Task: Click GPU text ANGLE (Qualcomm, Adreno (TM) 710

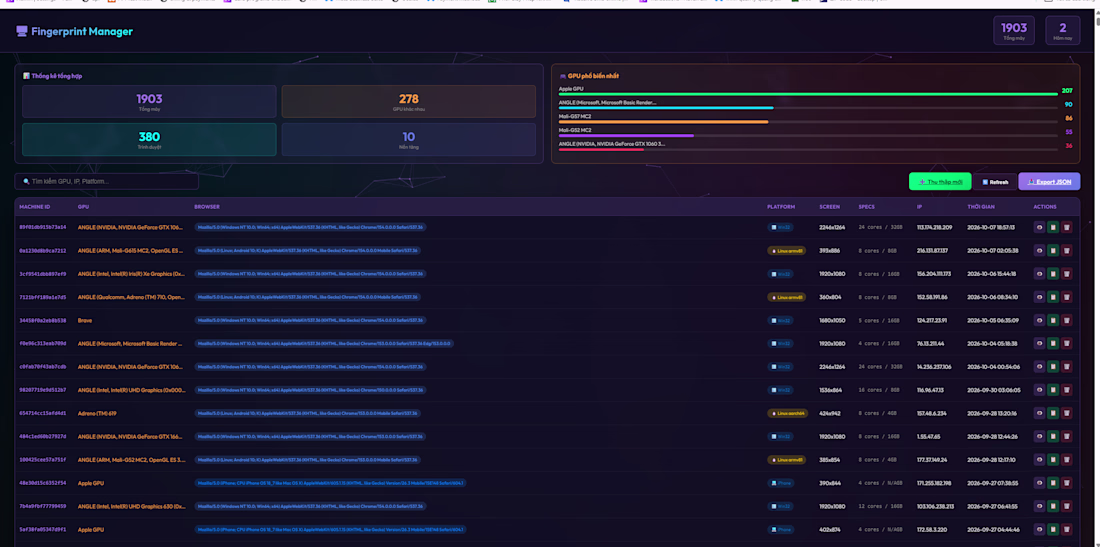Action: coord(131,297)
